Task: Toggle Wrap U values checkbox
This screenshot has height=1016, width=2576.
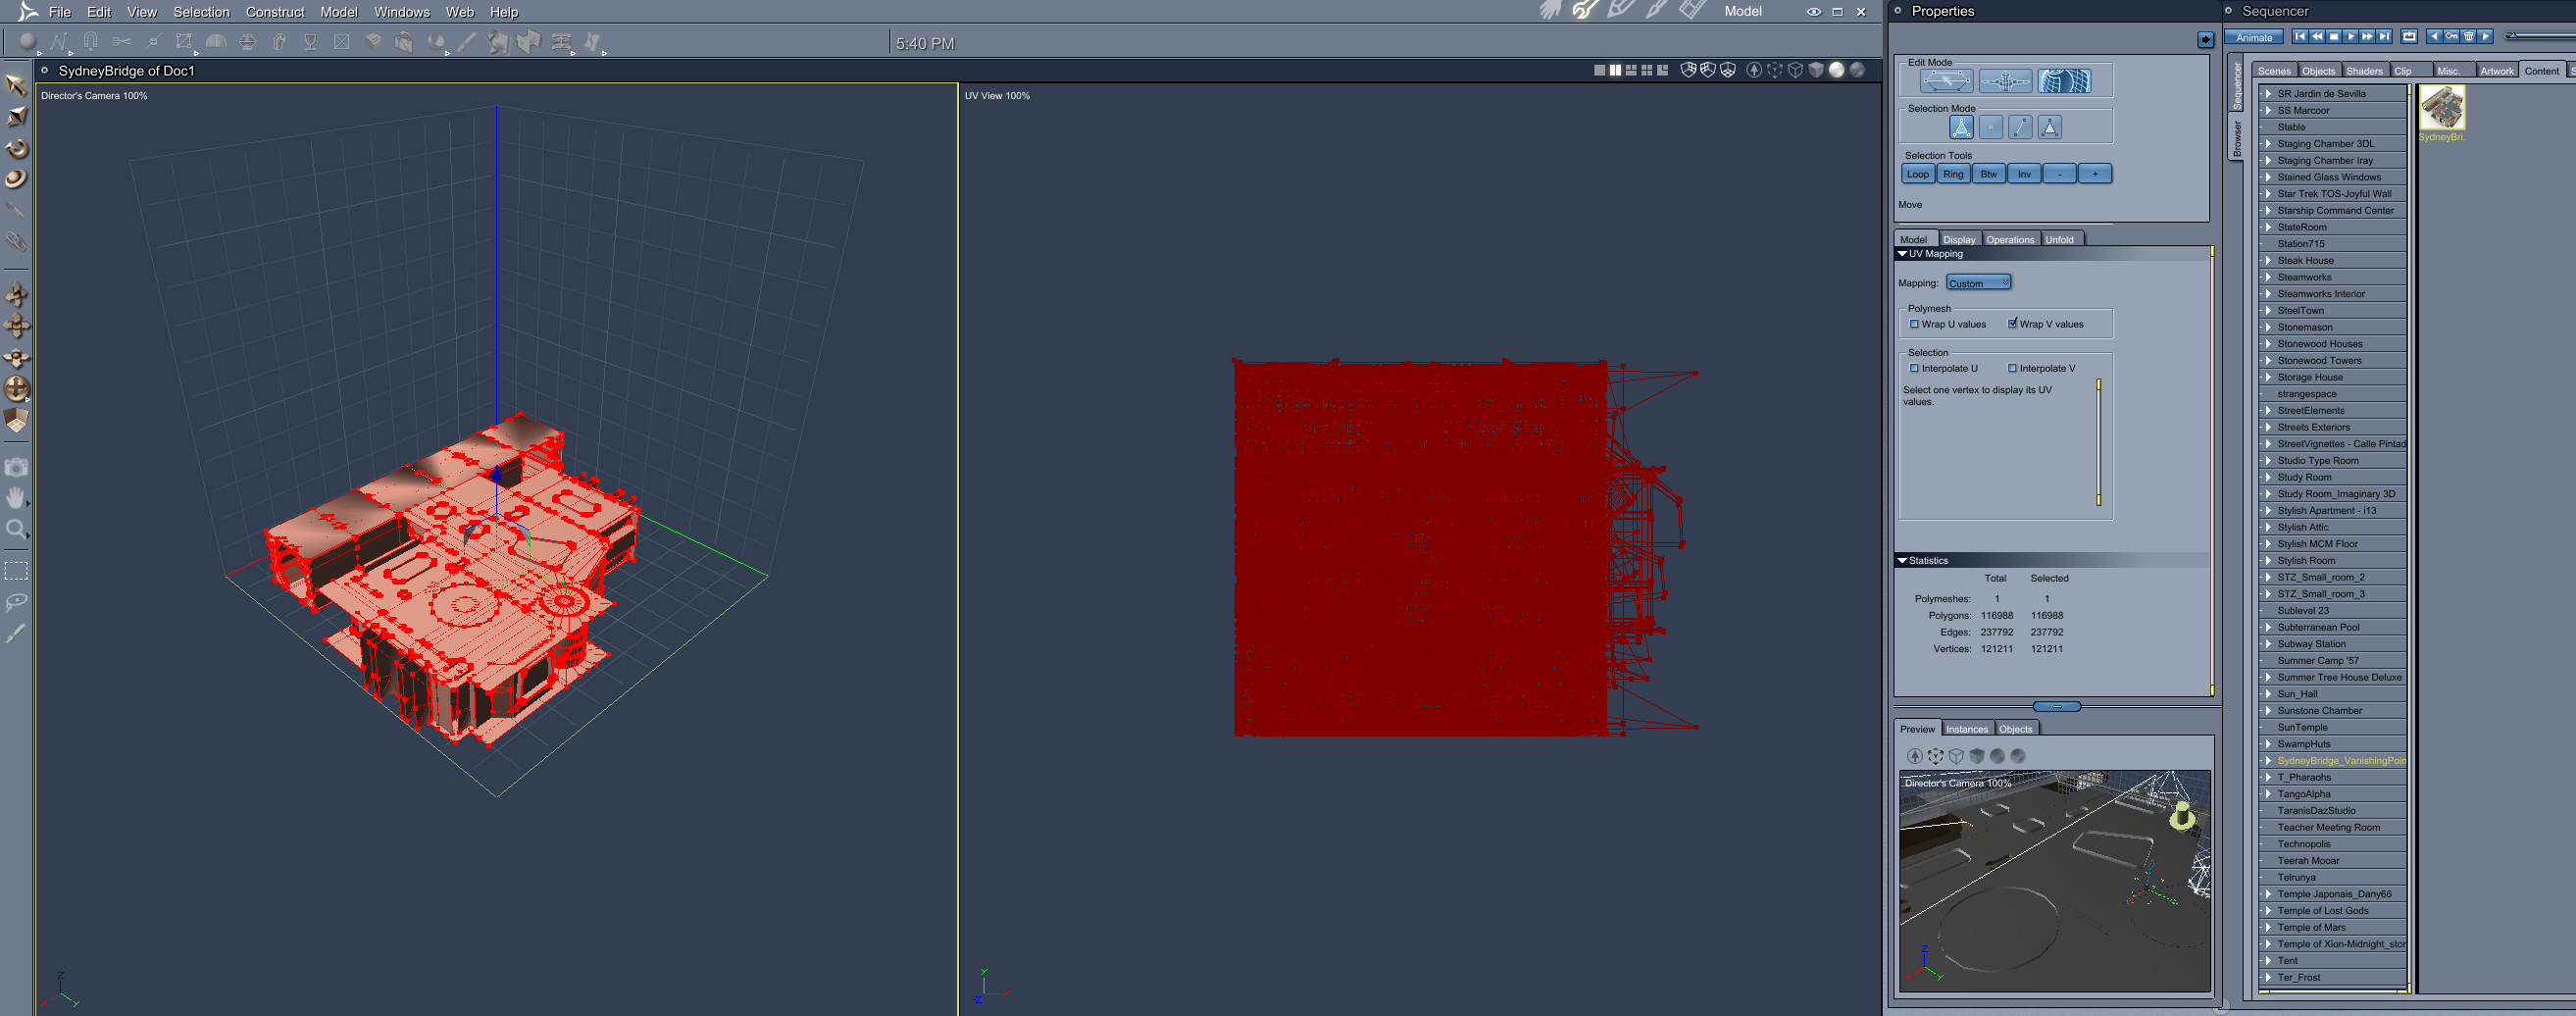Action: [1914, 324]
